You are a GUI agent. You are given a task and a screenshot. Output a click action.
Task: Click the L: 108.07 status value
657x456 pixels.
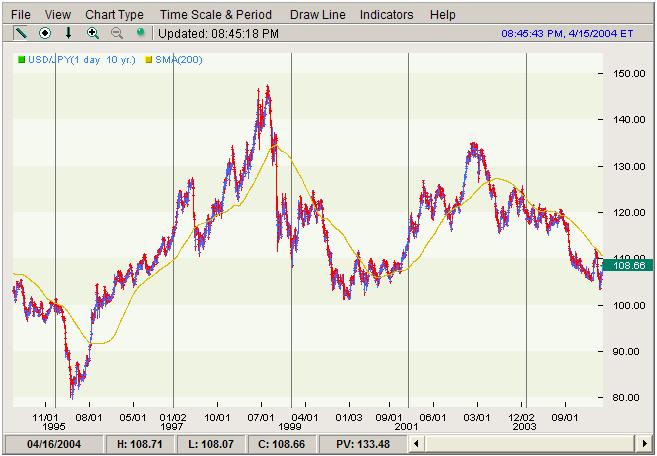(211, 444)
